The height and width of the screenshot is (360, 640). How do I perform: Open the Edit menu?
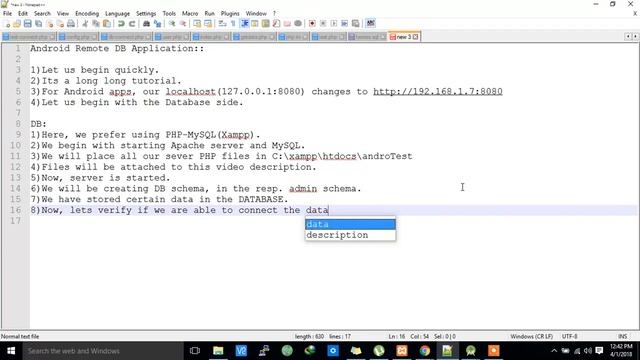(x=23, y=13)
